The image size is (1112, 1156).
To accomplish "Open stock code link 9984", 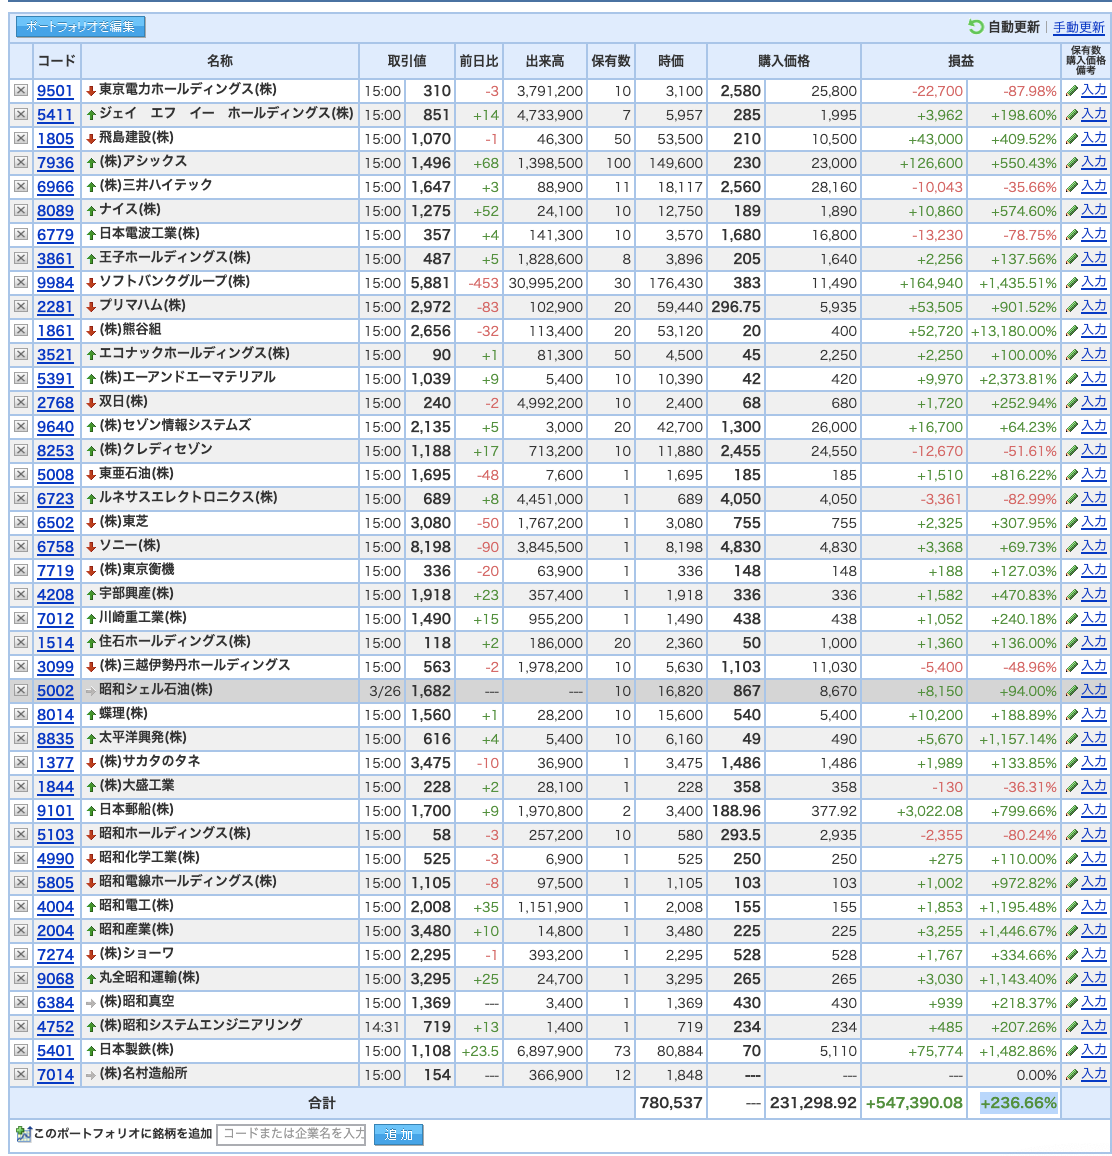I will point(55,283).
